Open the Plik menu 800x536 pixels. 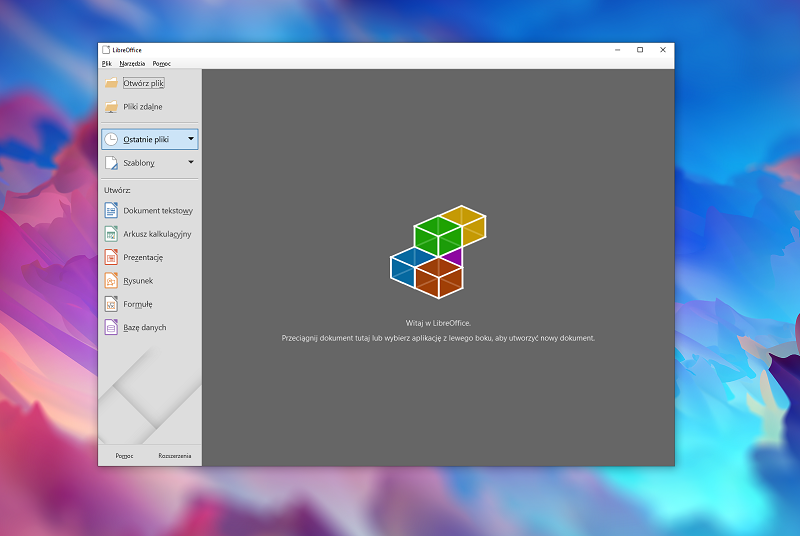click(x=107, y=64)
